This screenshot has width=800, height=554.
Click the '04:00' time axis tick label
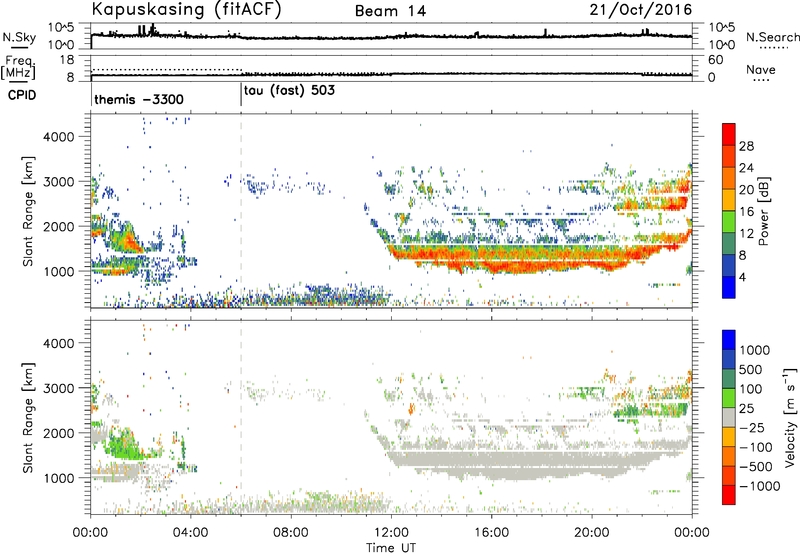[x=190, y=533]
